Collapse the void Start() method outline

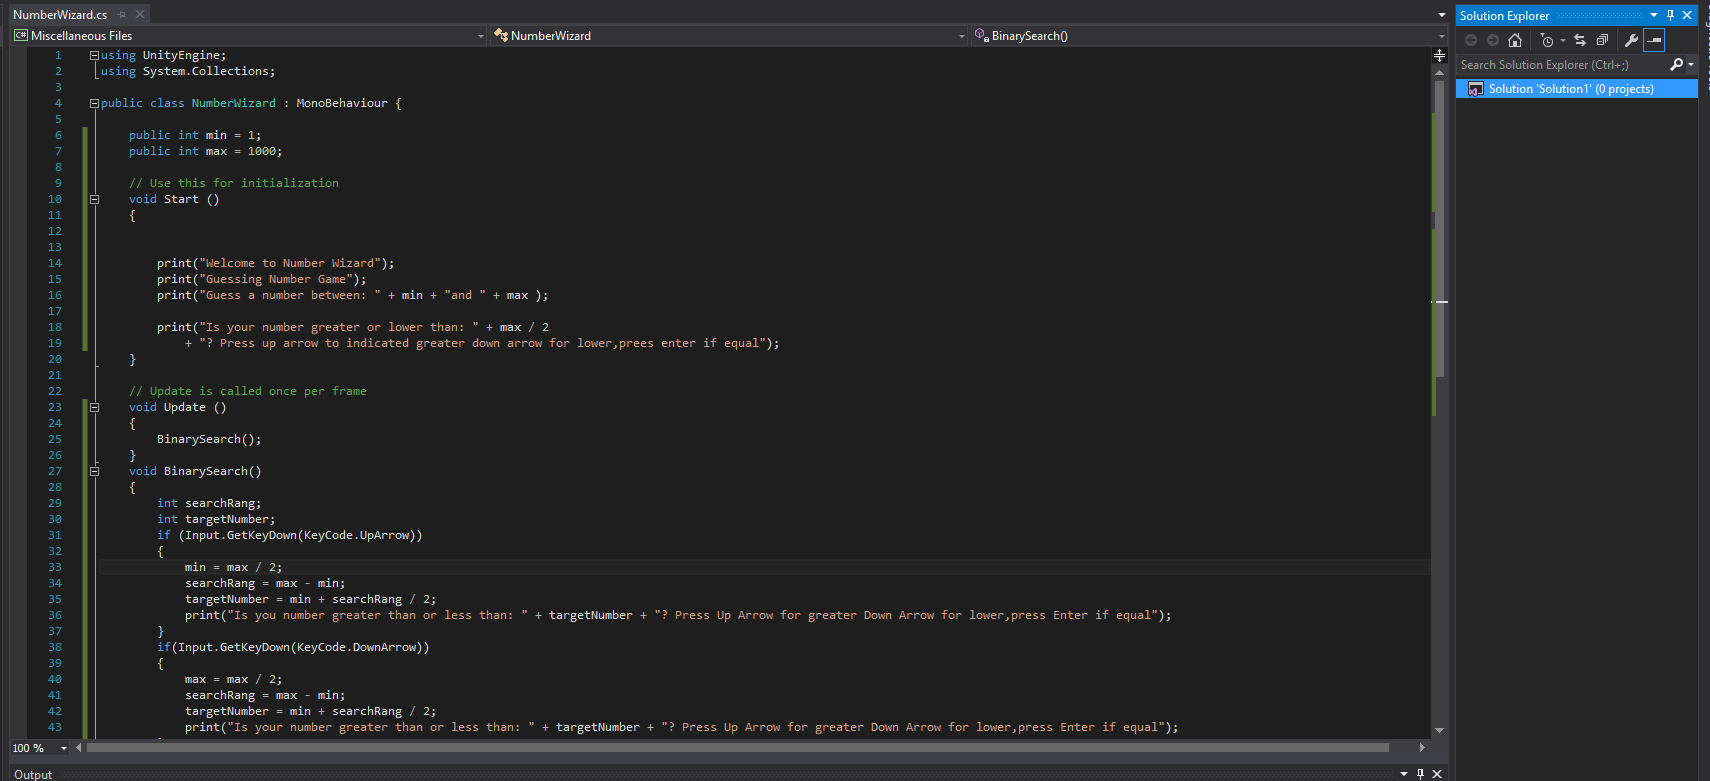point(95,199)
